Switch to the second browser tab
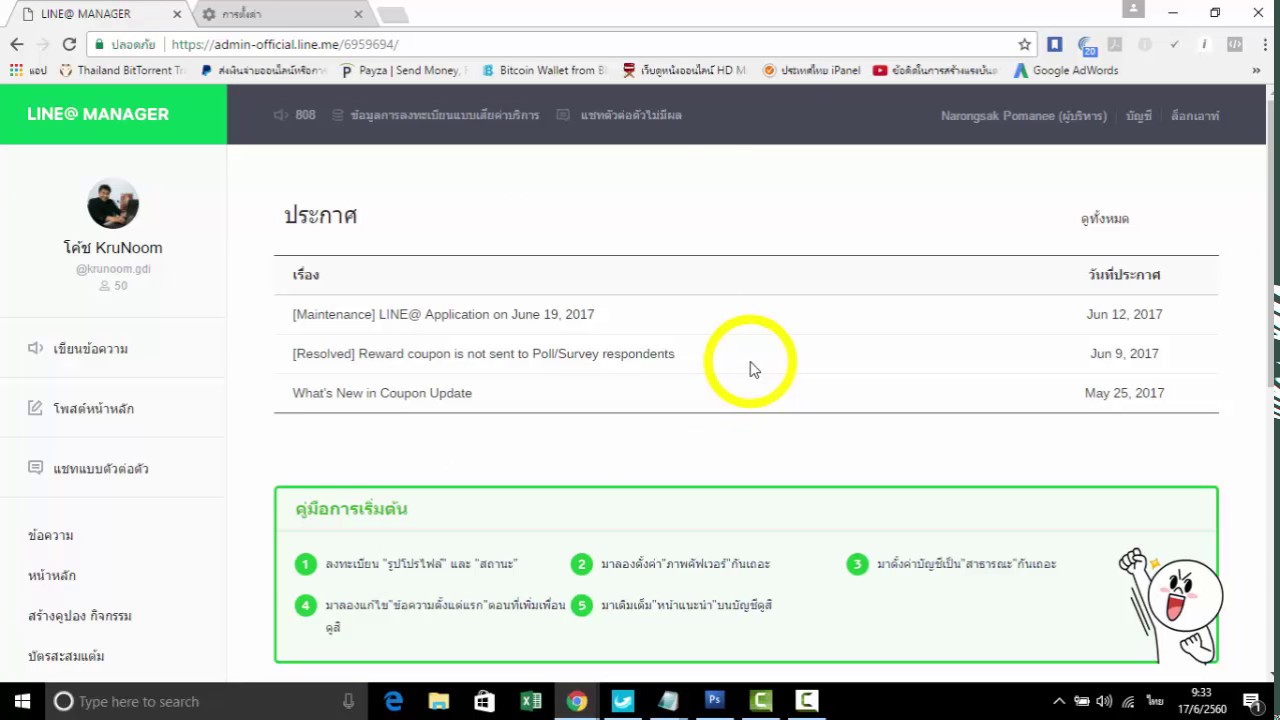Viewport: 1280px width, 720px height. pos(283,14)
